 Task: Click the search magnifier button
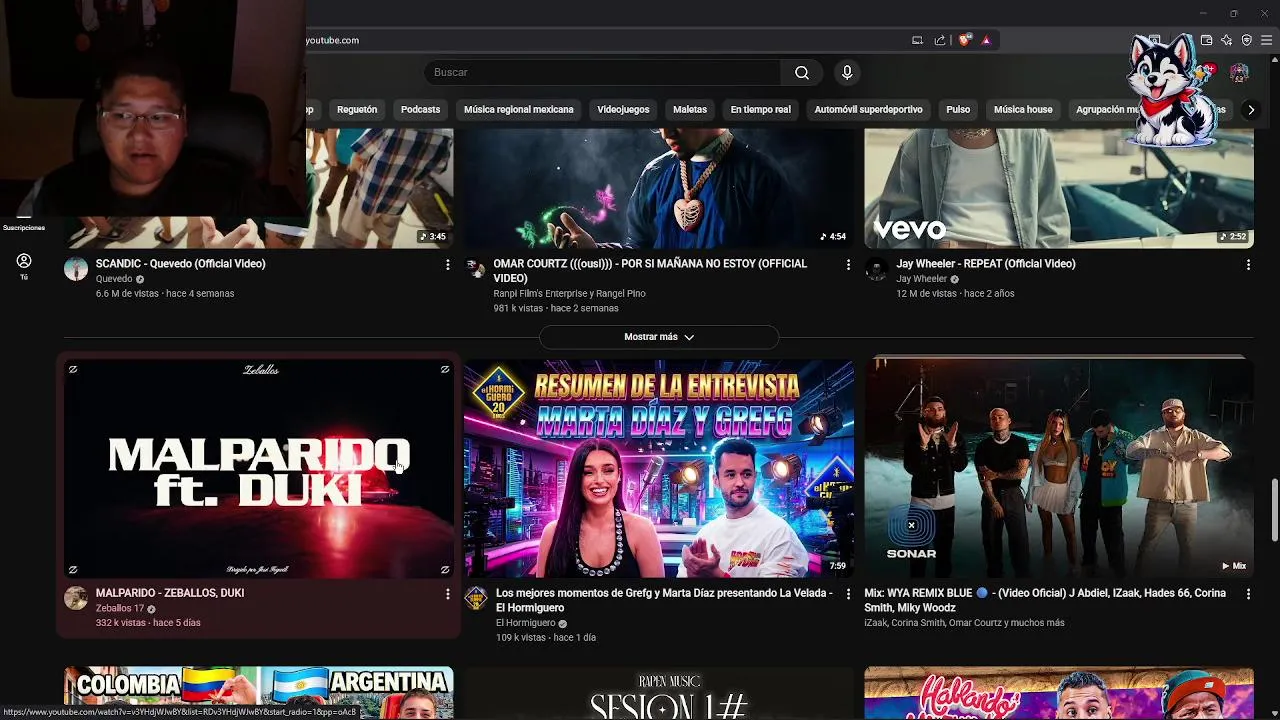pos(802,72)
